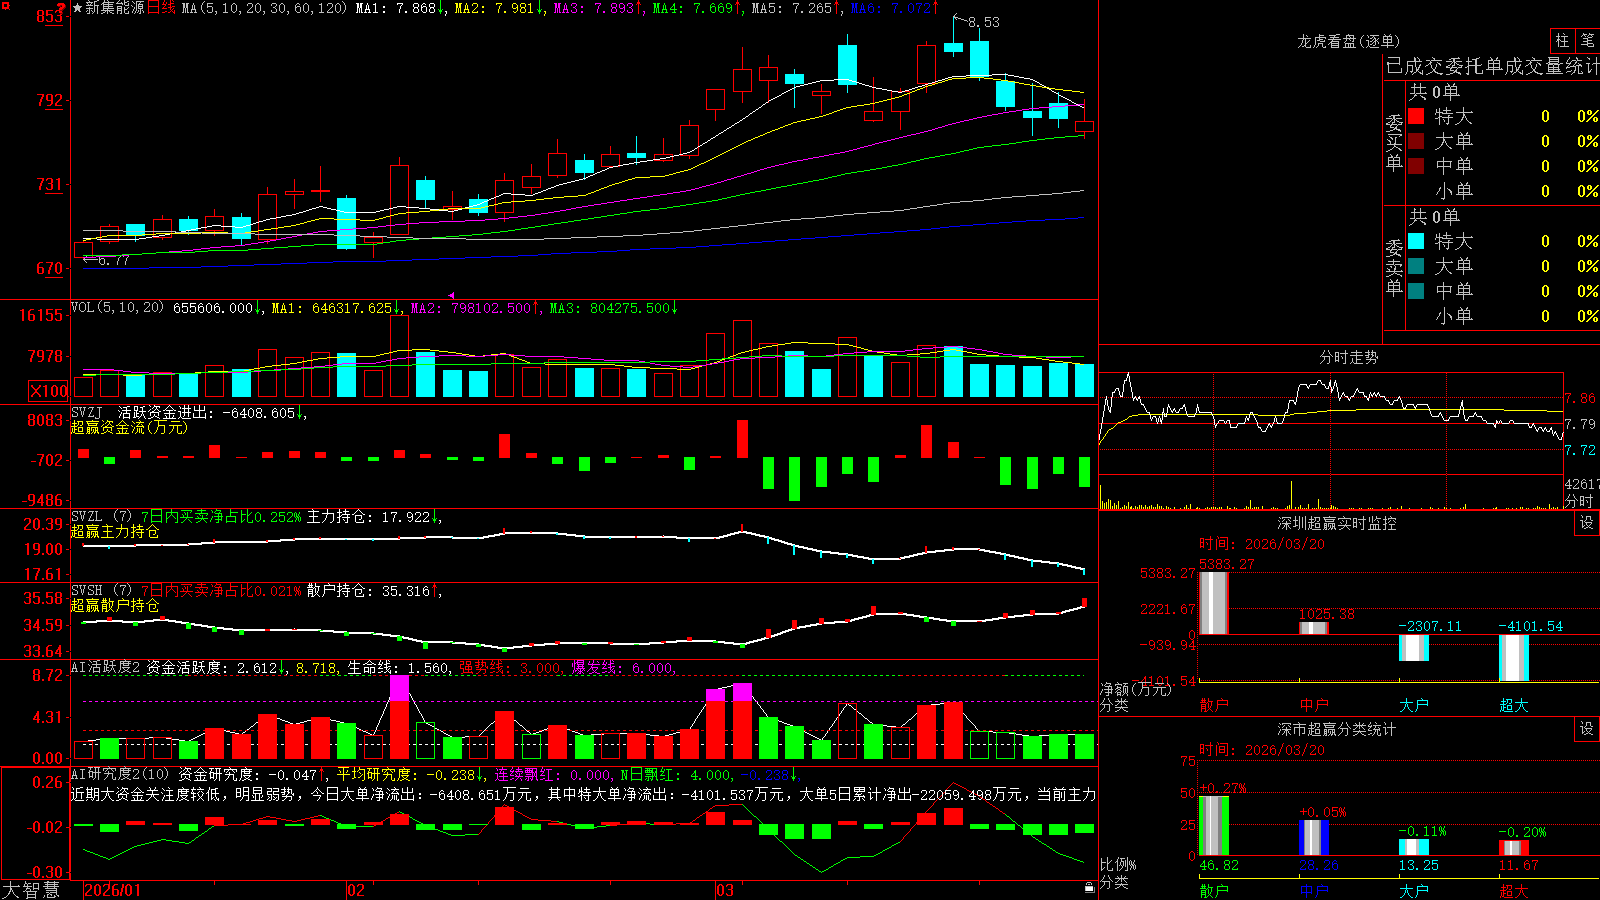The height and width of the screenshot is (900, 1600).
Task: Click the teal 中单 sell order swatch
Action: click(x=1416, y=291)
